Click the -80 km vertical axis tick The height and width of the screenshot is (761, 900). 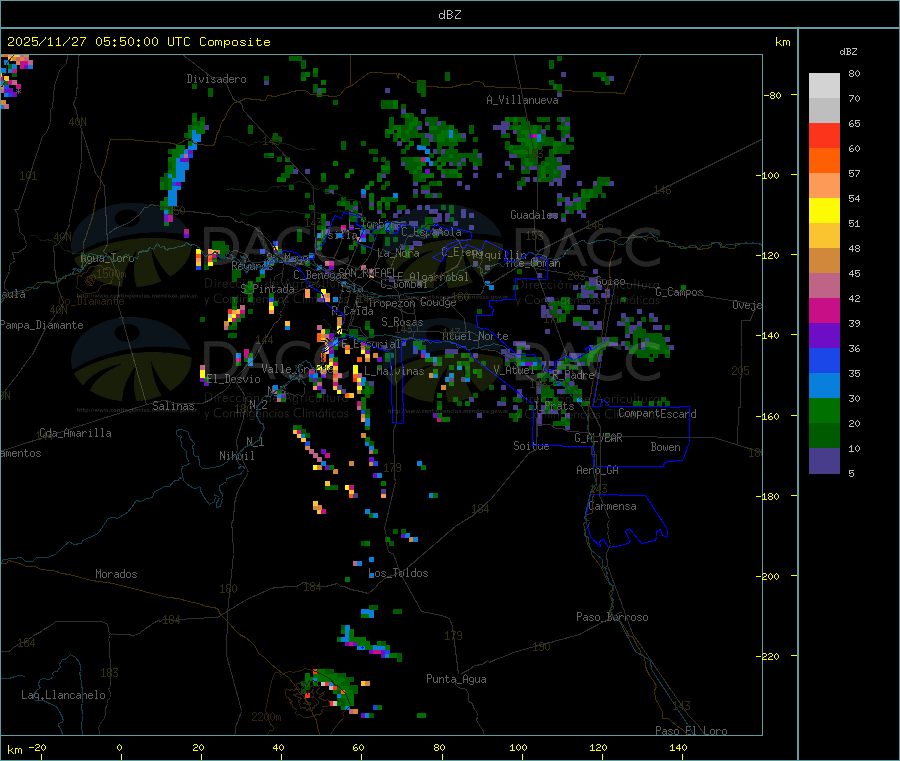pyautogui.click(x=773, y=95)
